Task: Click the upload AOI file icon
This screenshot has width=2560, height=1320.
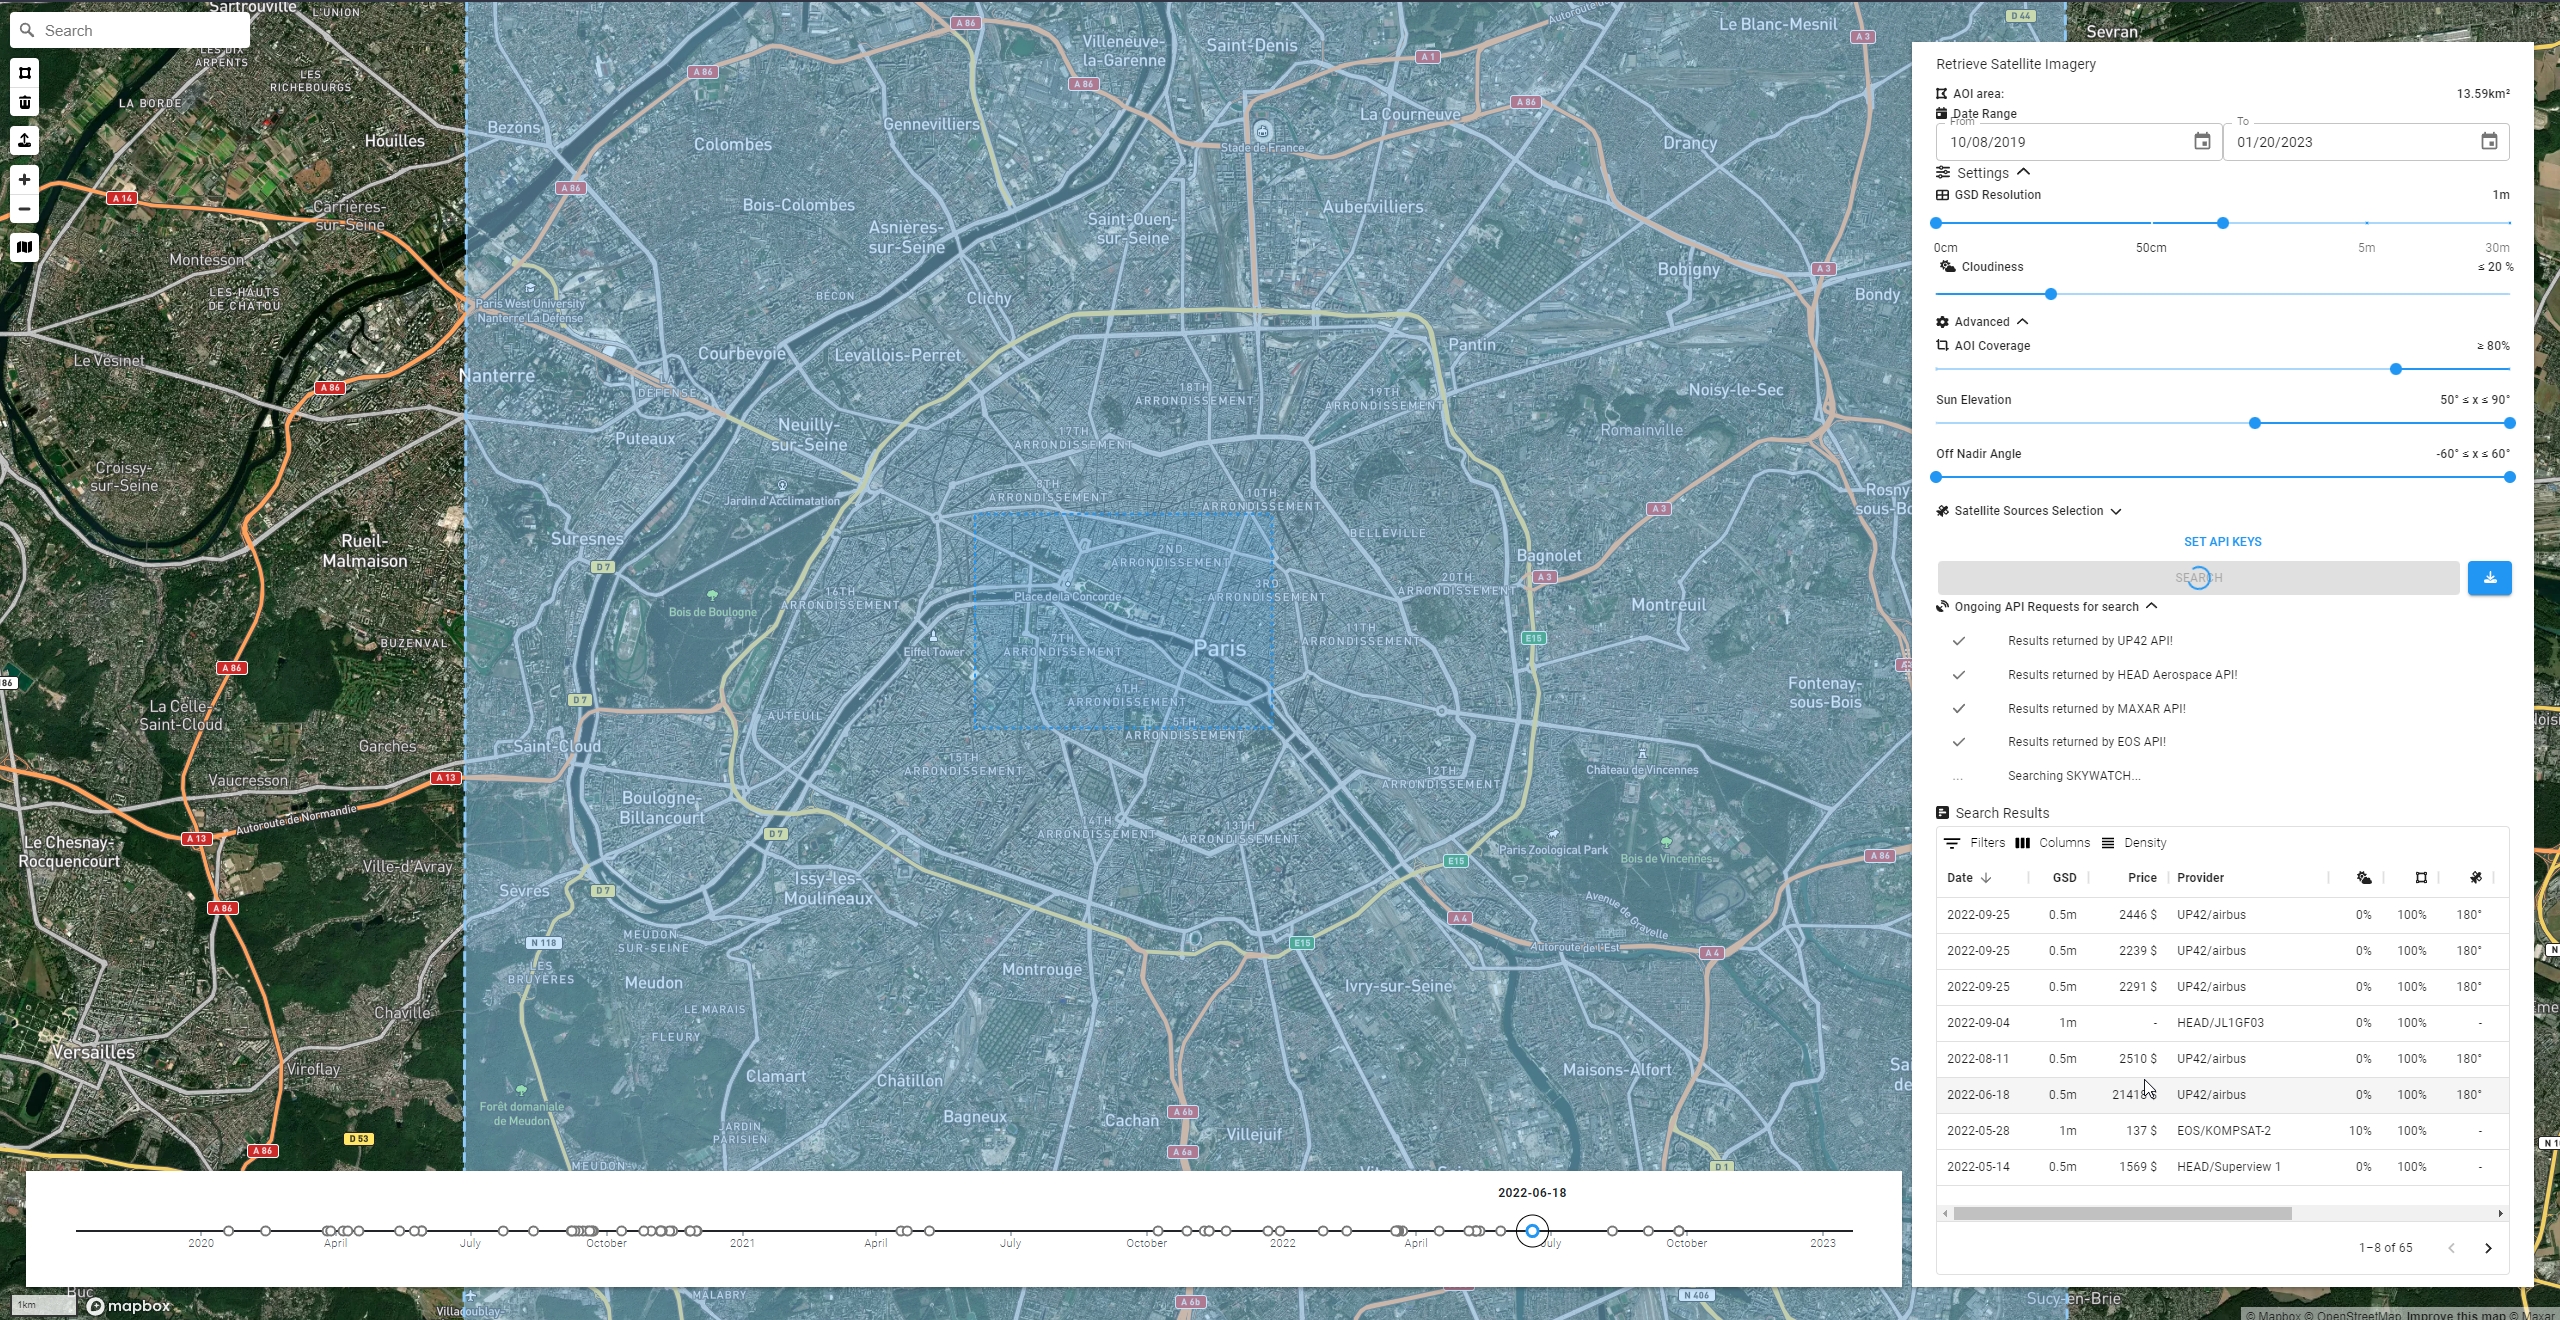Action: tap(25, 140)
